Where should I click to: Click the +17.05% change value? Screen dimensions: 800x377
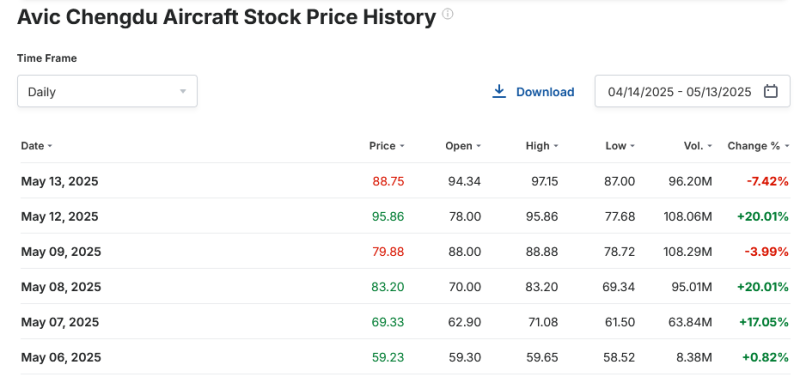764,322
